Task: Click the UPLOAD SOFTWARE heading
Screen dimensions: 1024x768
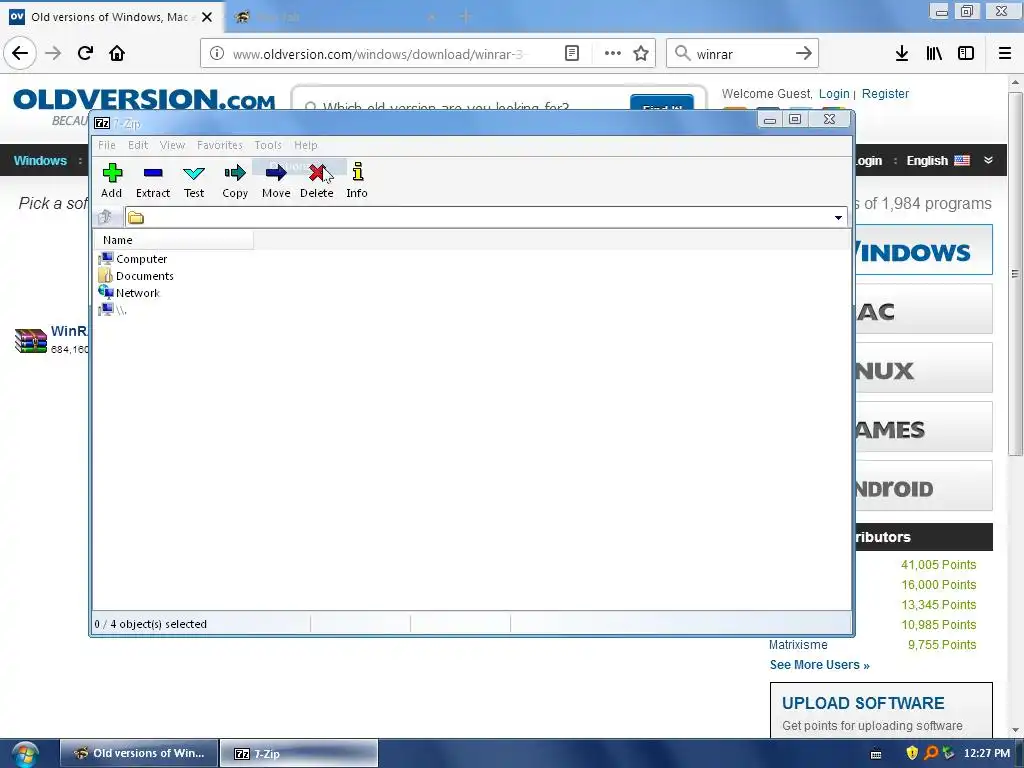Action: (x=863, y=703)
